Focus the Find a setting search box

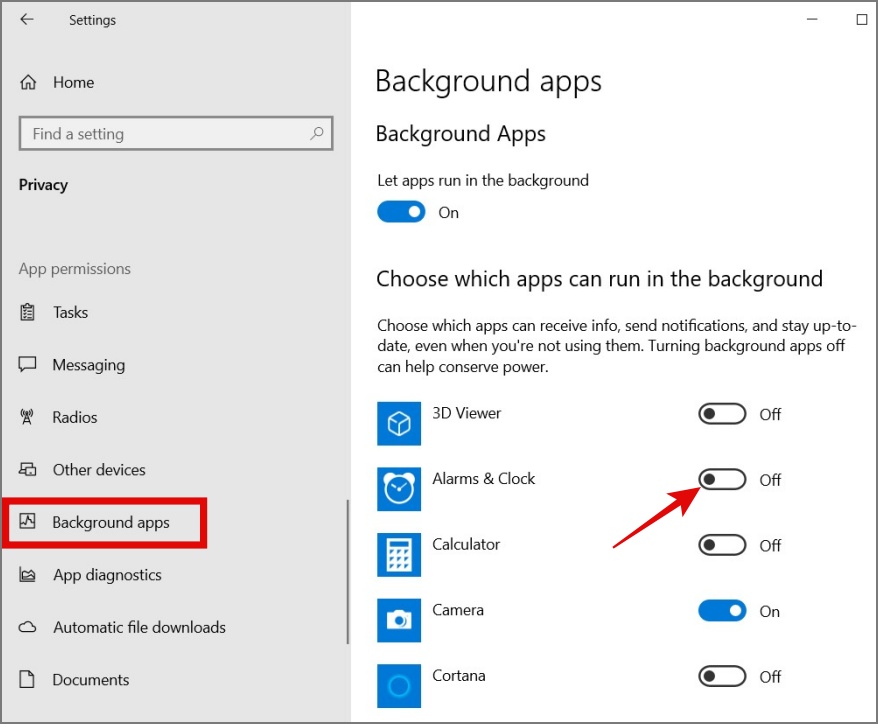pyautogui.click(x=176, y=133)
